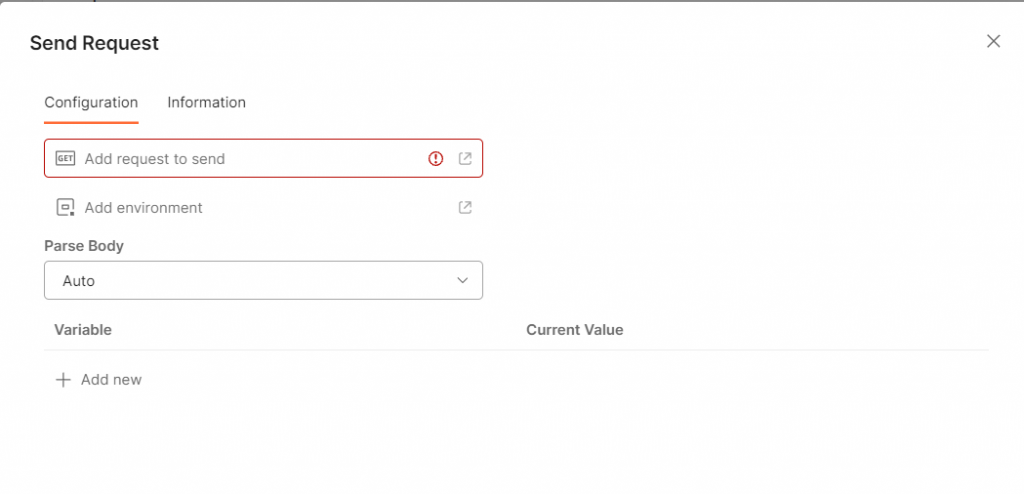Click the Send Request dialog title
The width and height of the screenshot is (1024, 494).
[95, 43]
